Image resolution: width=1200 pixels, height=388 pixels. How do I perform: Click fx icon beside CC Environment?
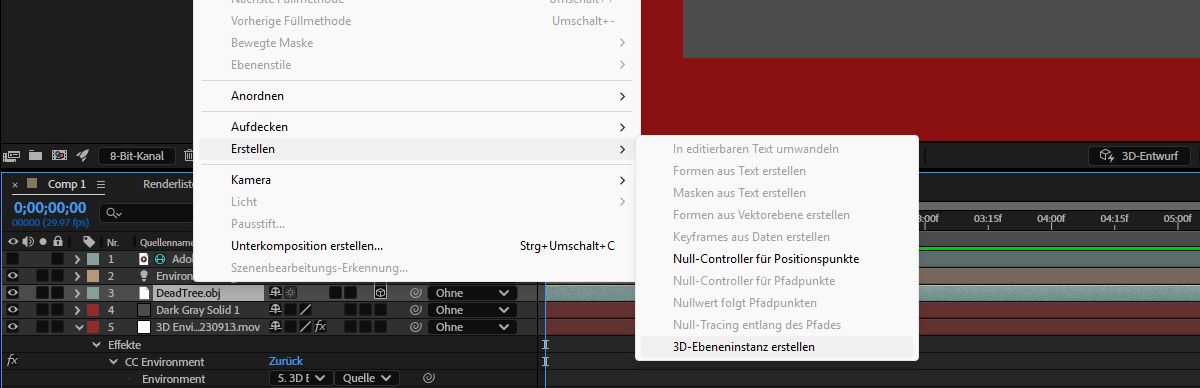[x=12, y=361]
